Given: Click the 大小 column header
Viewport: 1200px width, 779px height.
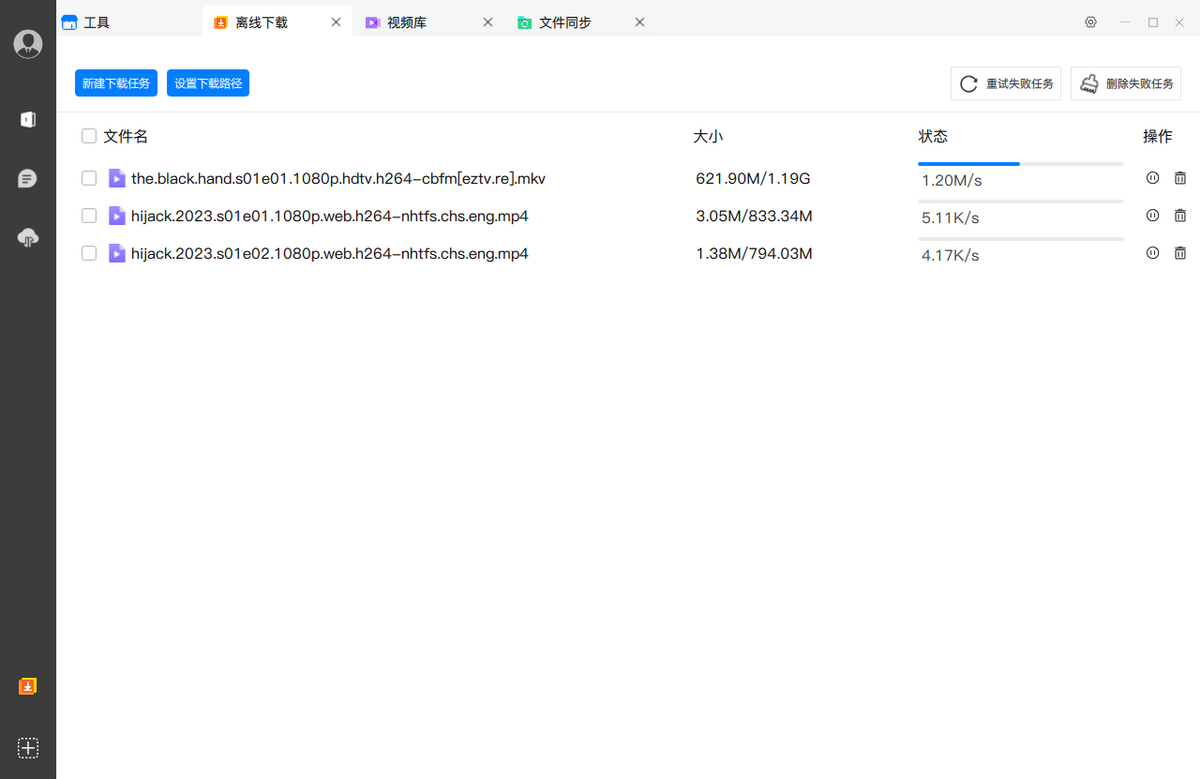Looking at the screenshot, I should point(708,136).
